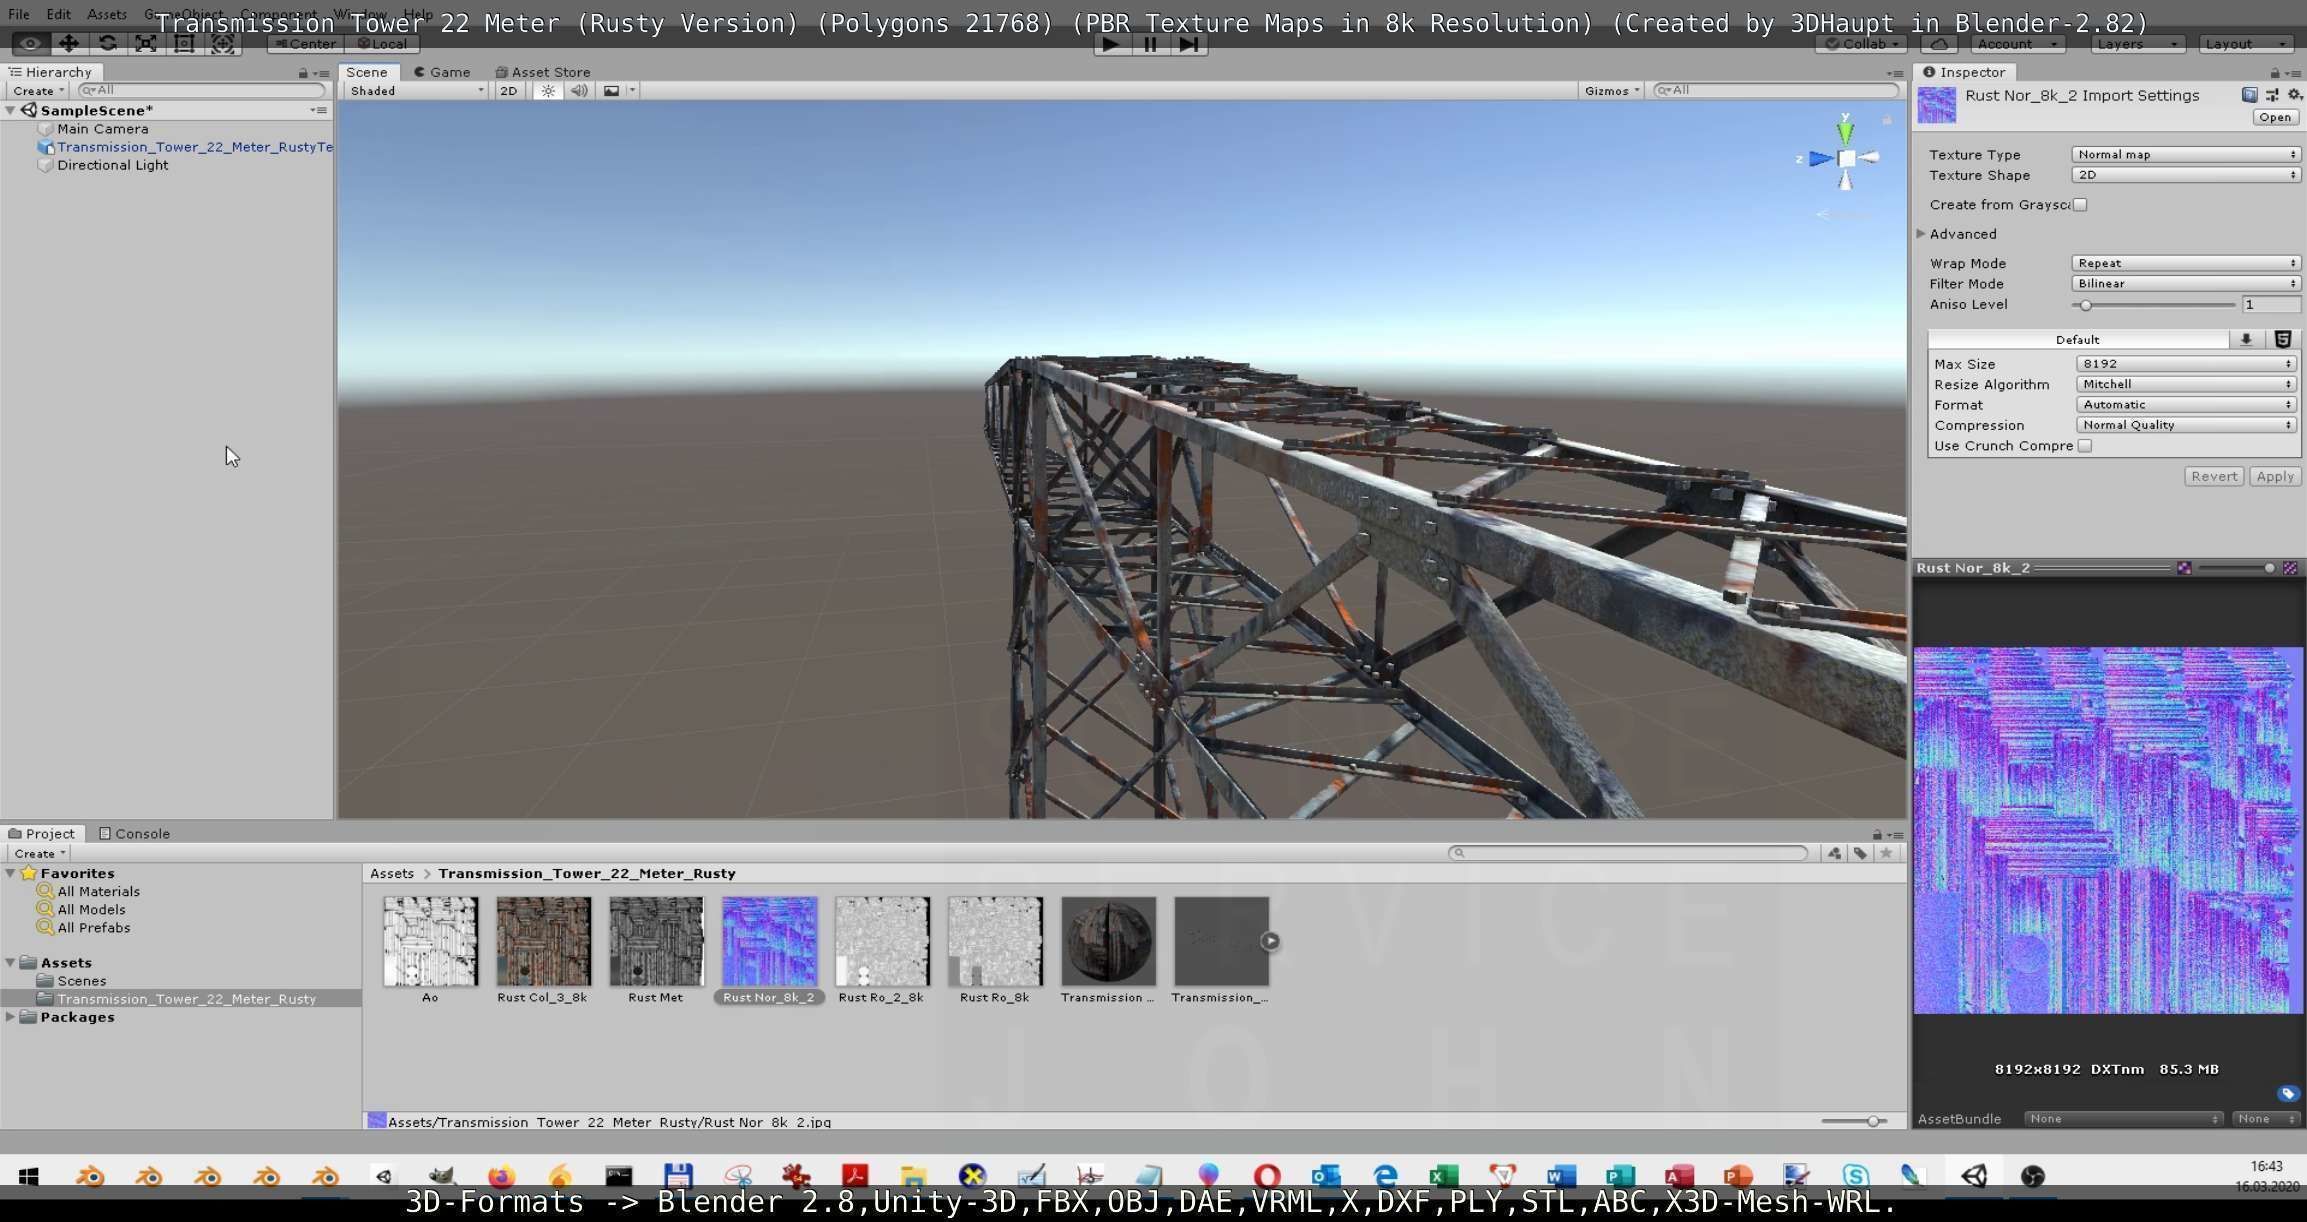Toggle scene lighting sun icon
Viewport: 2307px width, 1222px height.
click(x=548, y=91)
